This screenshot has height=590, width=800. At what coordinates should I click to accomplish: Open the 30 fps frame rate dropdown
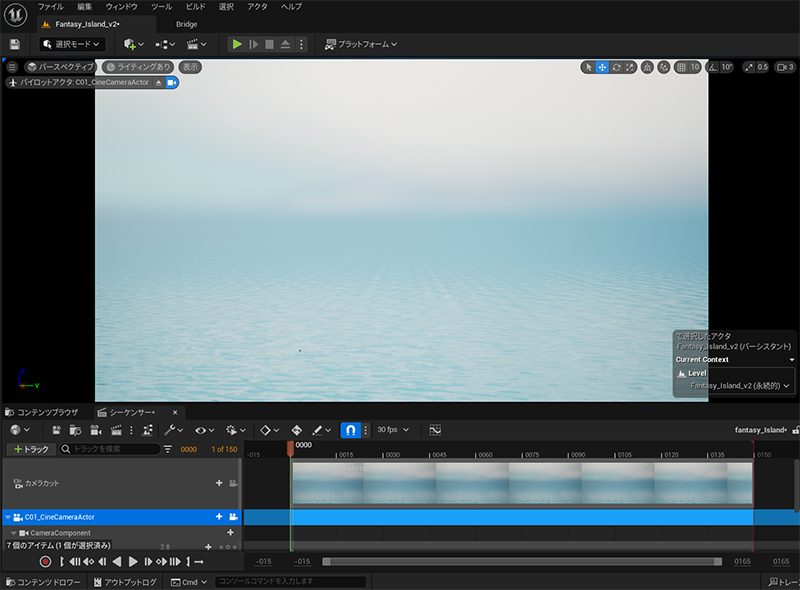click(393, 430)
